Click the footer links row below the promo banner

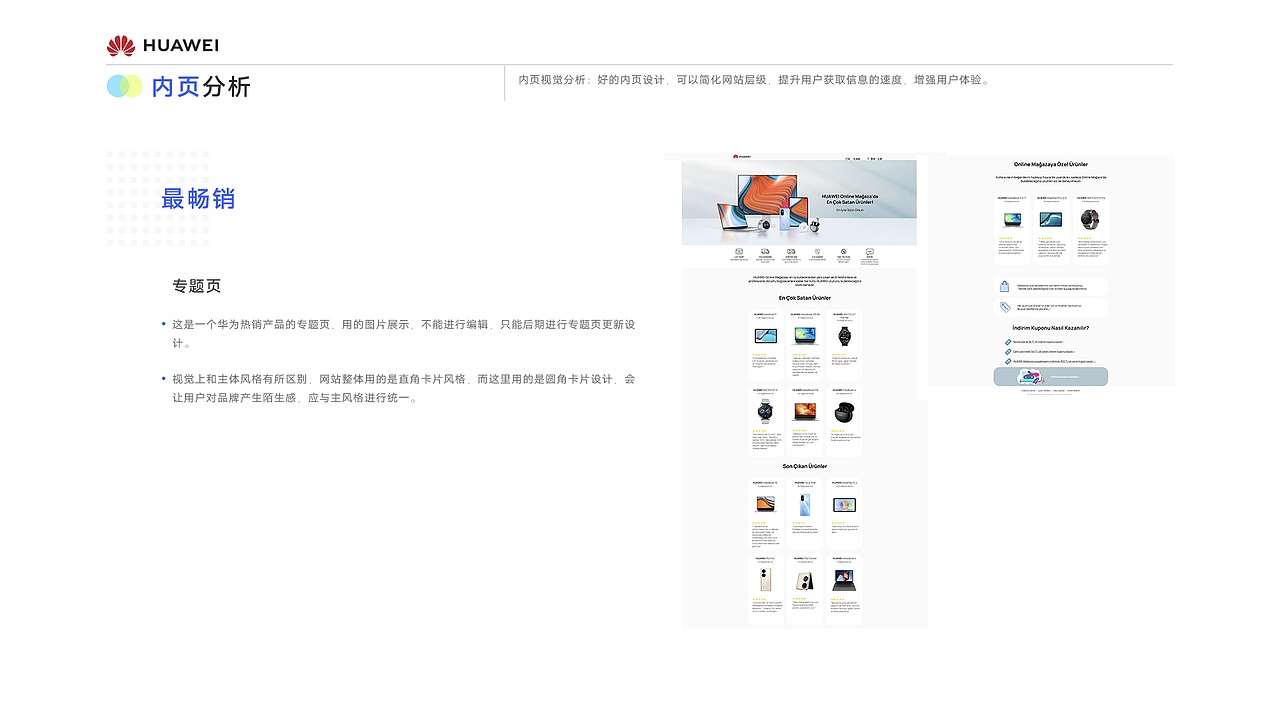pos(1051,391)
